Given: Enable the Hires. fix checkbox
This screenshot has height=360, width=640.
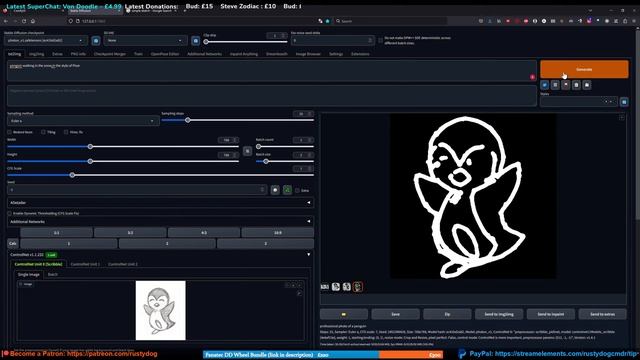Looking at the screenshot, I should tap(66, 132).
